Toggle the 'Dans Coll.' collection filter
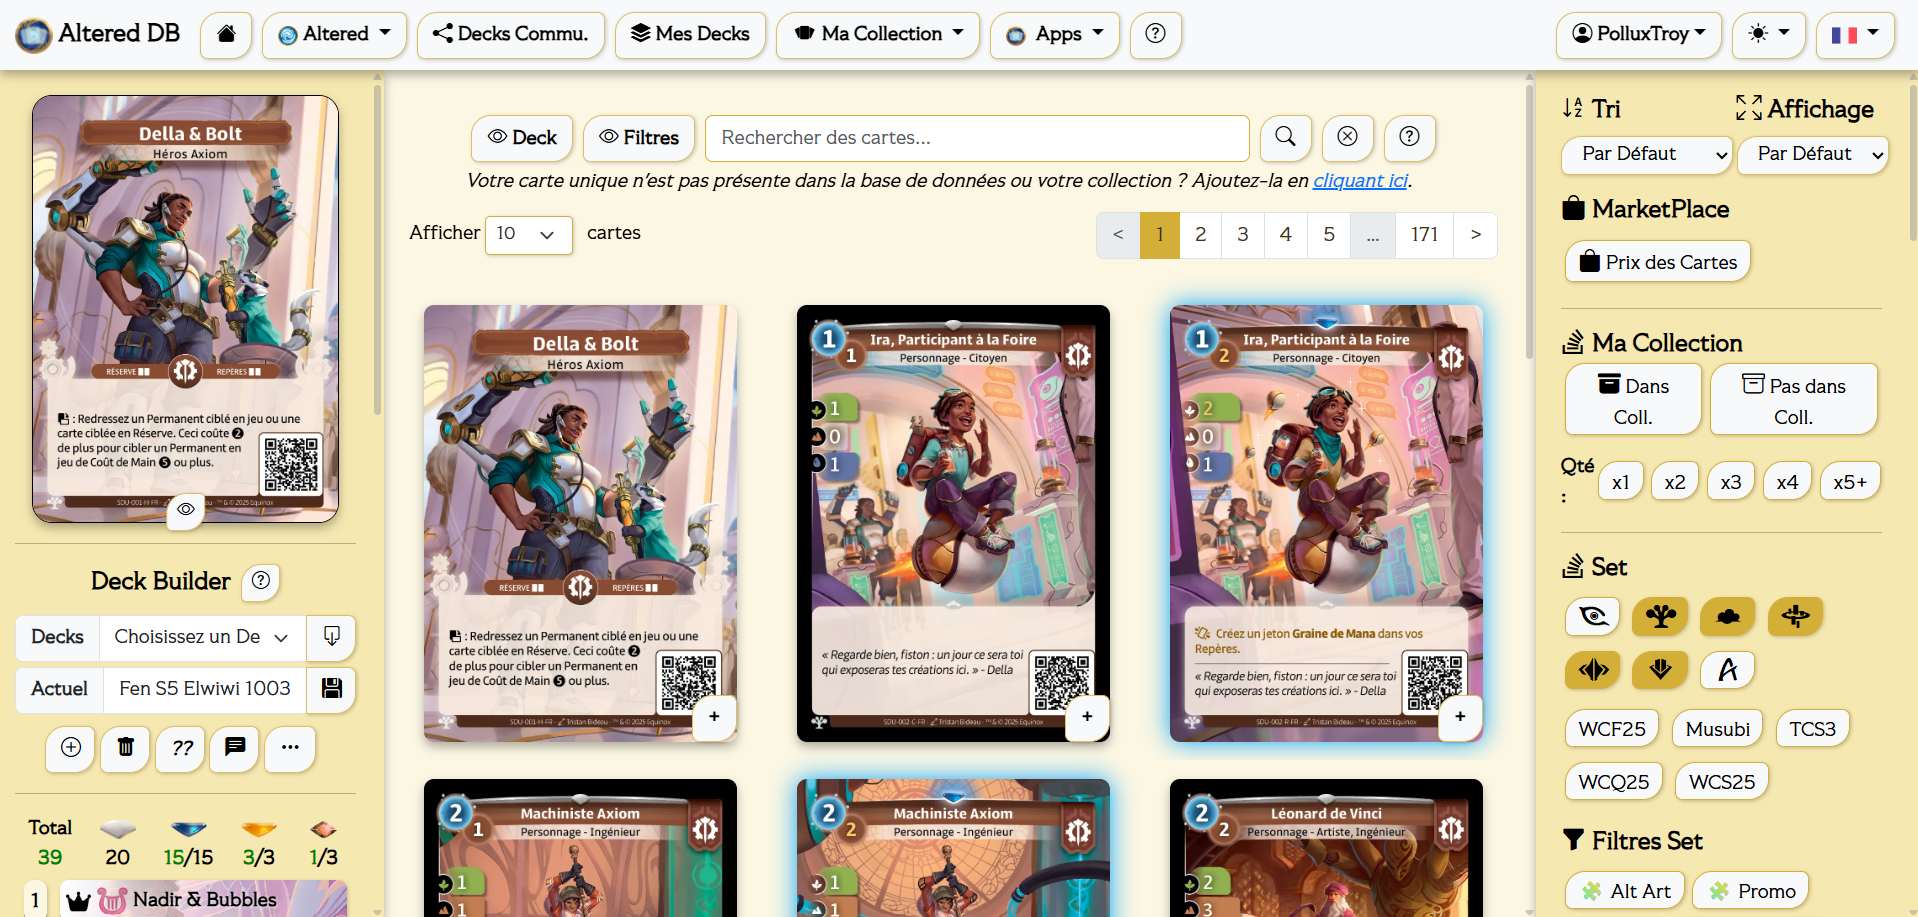The width and height of the screenshot is (1918, 917). tap(1633, 400)
